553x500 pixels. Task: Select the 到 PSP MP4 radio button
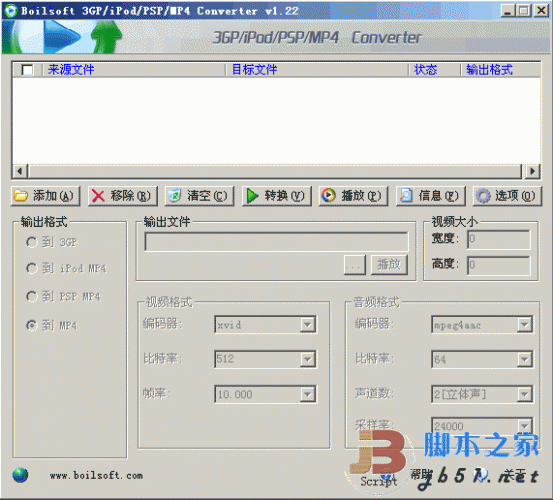(32, 296)
